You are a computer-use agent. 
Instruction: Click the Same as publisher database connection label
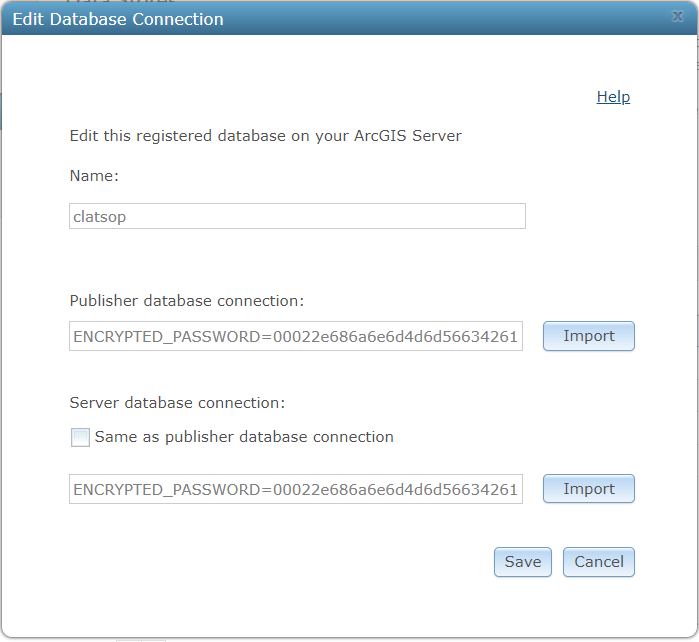[x=244, y=437]
